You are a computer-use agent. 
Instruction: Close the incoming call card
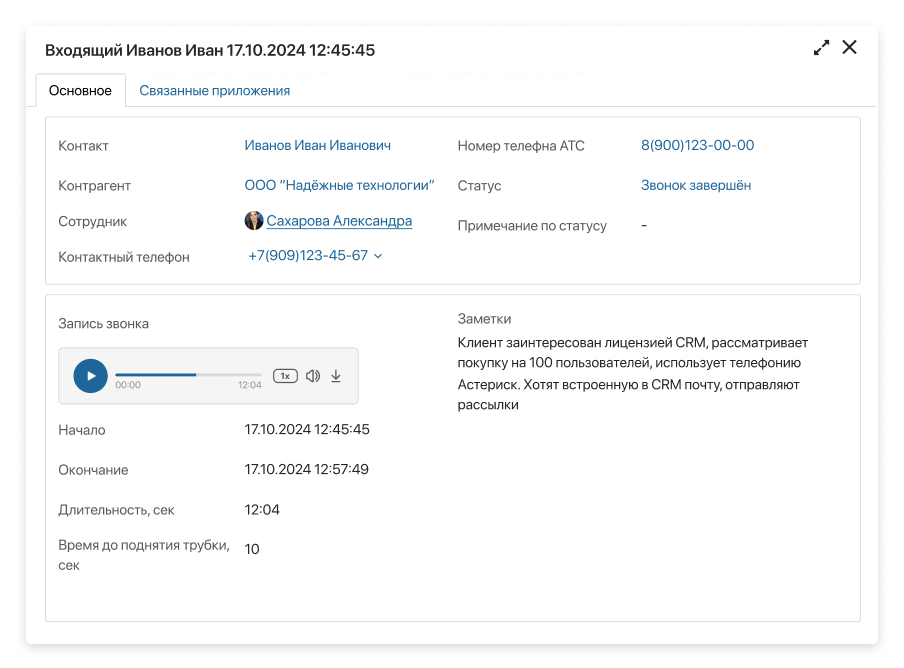coord(849,47)
